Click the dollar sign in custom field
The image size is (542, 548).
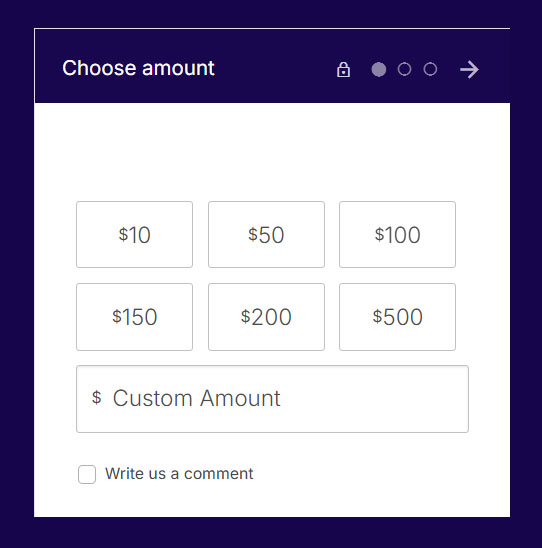point(96,397)
